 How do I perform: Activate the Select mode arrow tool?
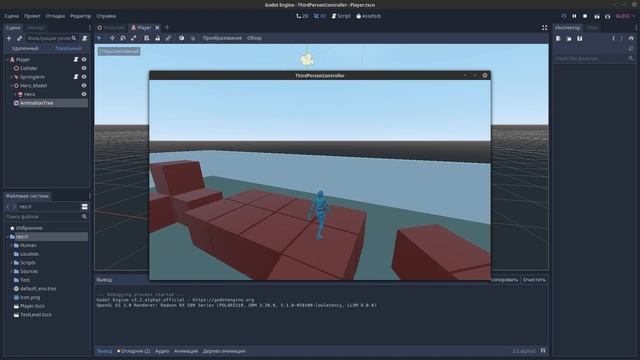[x=99, y=38]
